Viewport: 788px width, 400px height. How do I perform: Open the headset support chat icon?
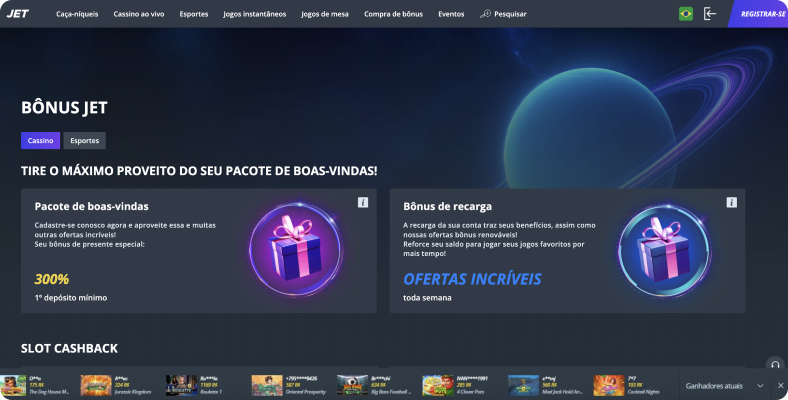[x=775, y=365]
